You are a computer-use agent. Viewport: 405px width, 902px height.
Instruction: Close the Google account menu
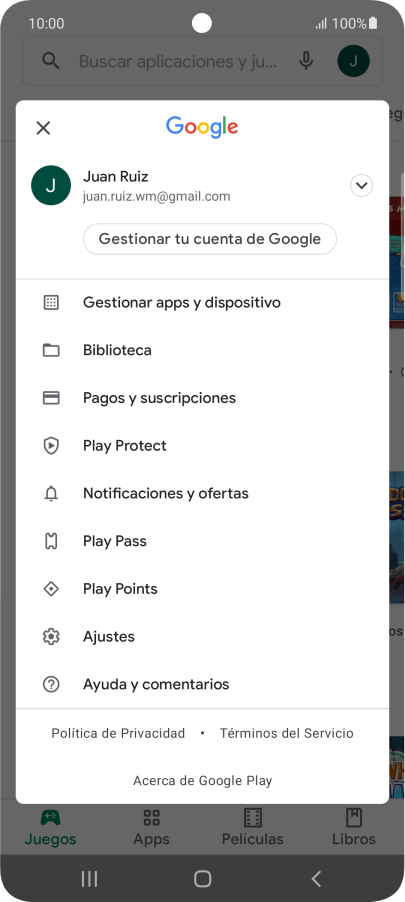(x=43, y=128)
